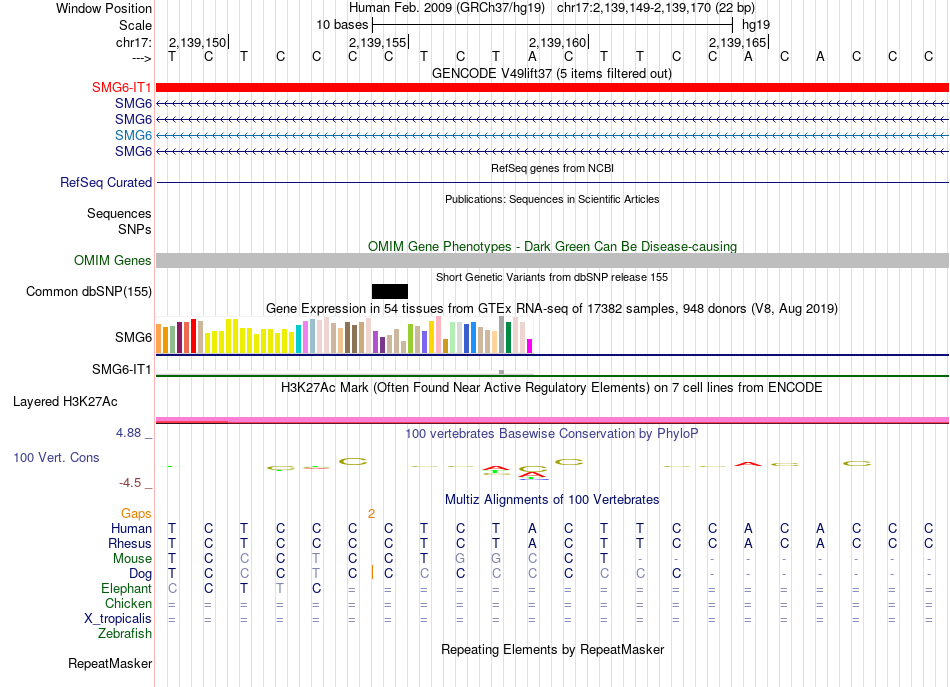Click the Sequences publications label

click(x=119, y=213)
